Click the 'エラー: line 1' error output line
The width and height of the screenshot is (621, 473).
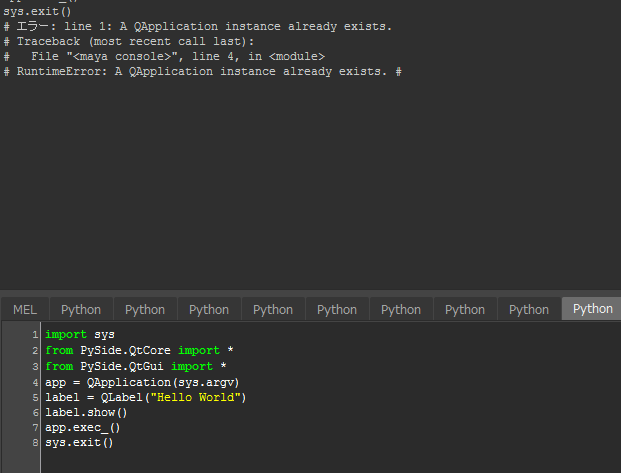coord(198,27)
